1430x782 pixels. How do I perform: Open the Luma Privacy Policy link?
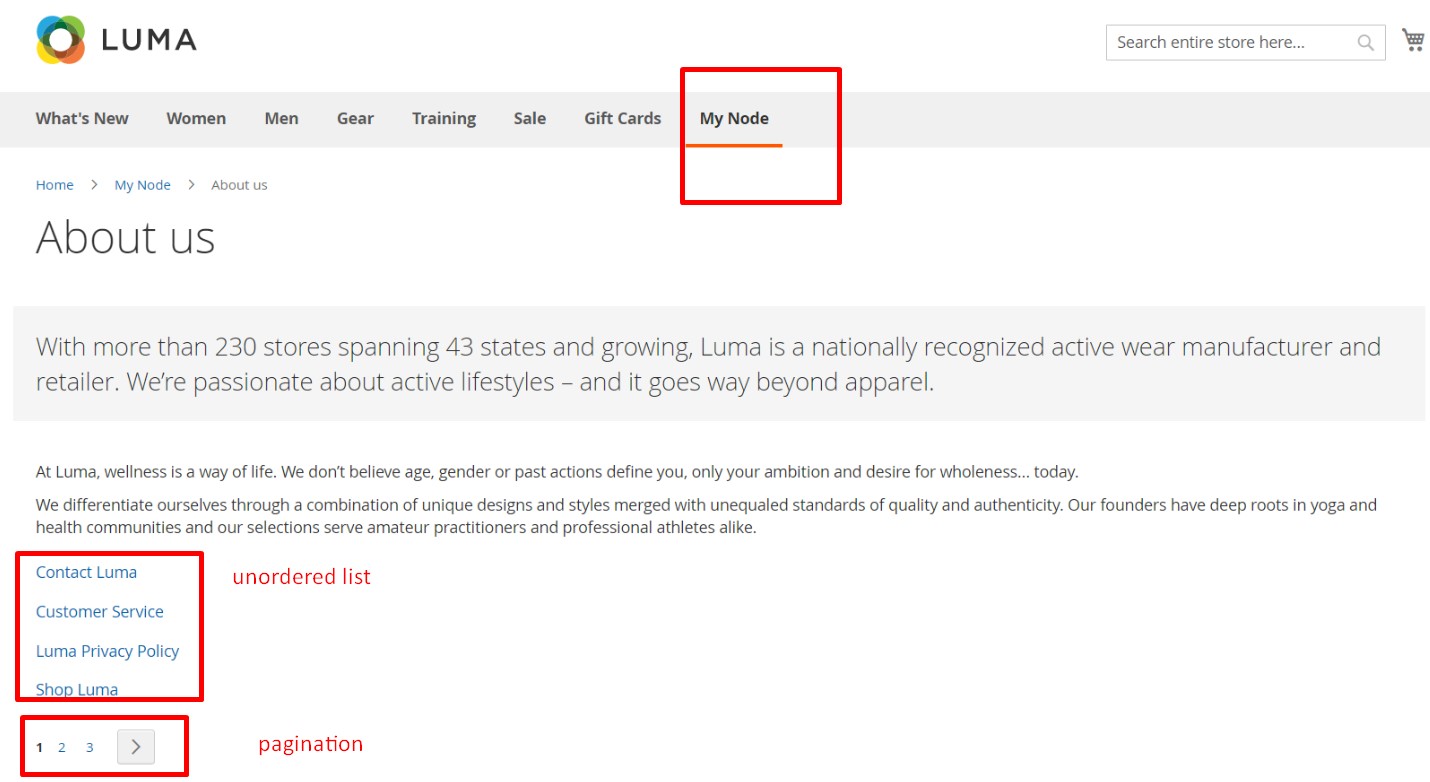click(x=107, y=651)
